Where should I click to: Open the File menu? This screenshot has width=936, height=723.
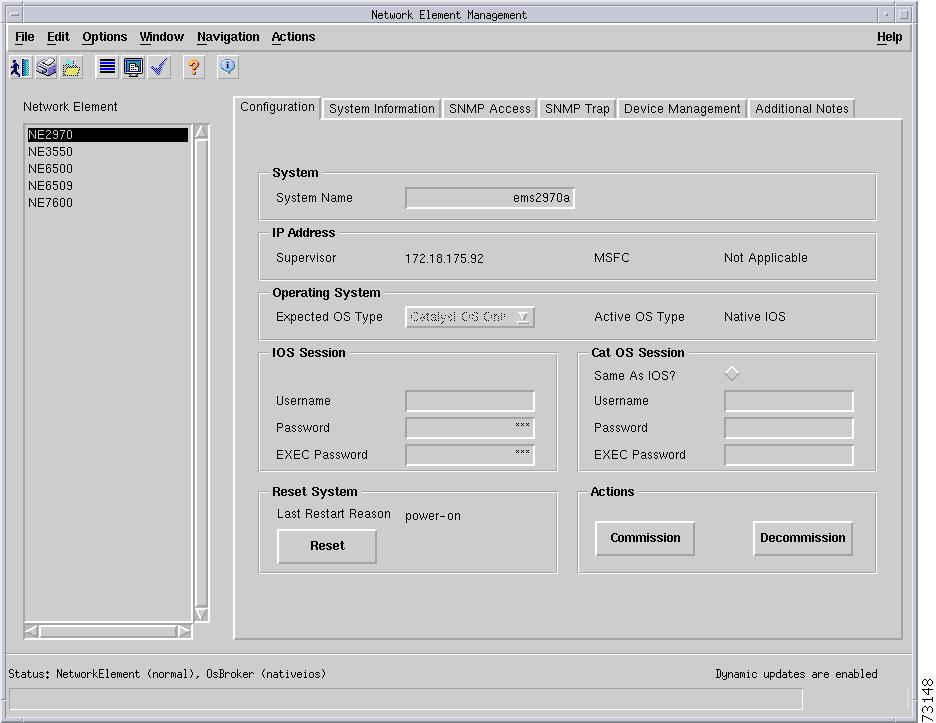[x=24, y=37]
